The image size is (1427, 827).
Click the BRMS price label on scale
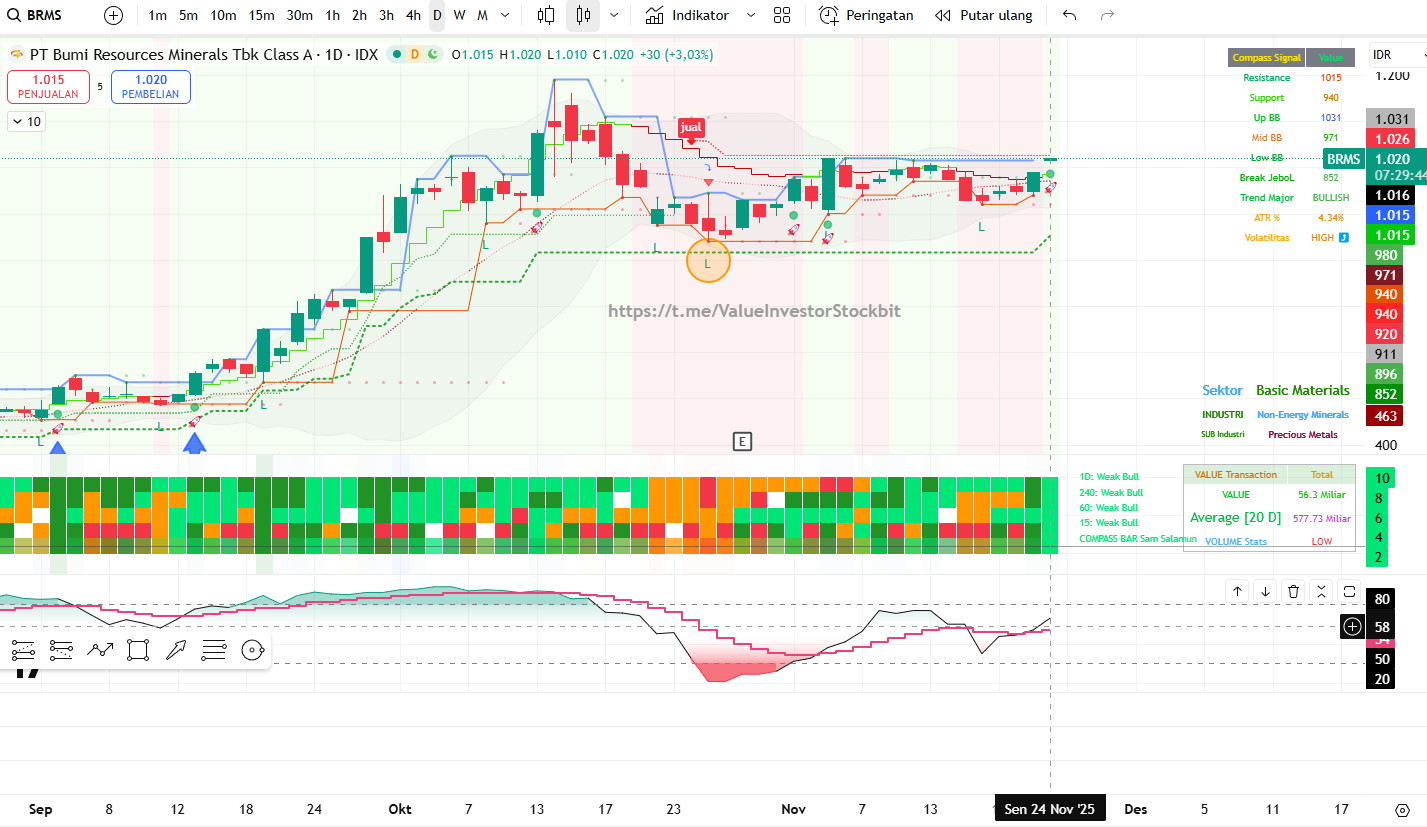coord(1345,159)
